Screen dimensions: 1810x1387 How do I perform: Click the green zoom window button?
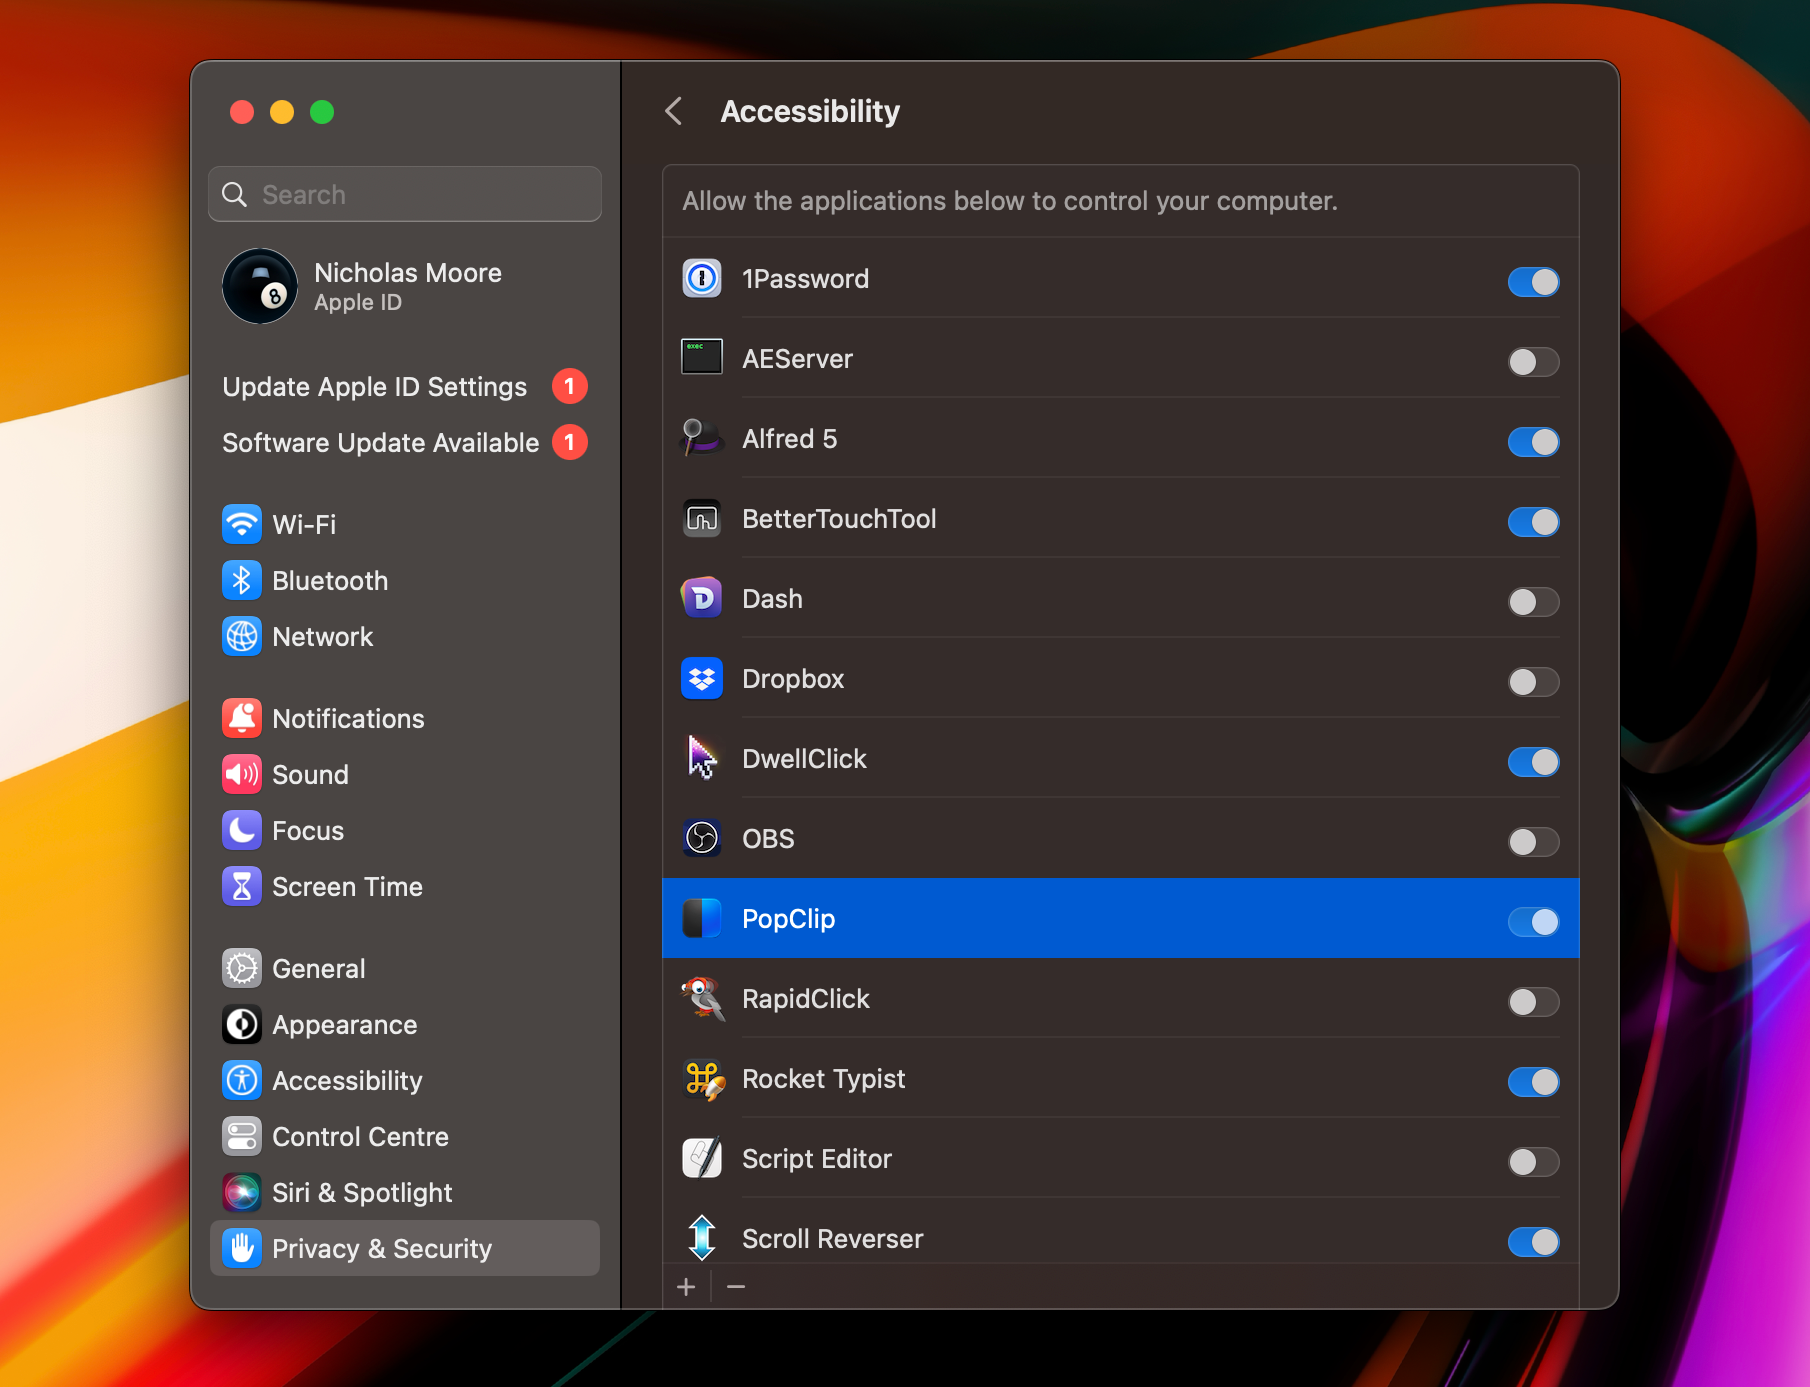(x=322, y=112)
